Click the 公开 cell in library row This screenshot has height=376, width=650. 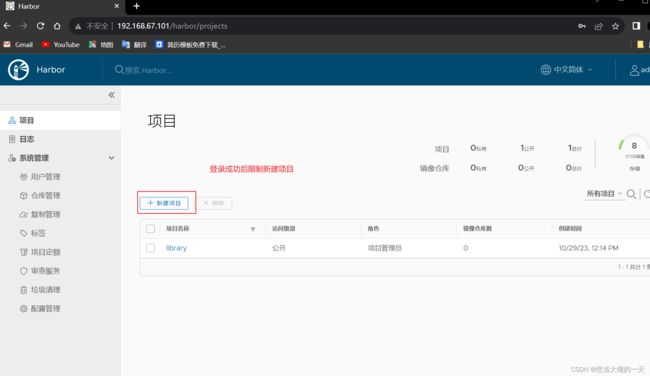[x=279, y=248]
